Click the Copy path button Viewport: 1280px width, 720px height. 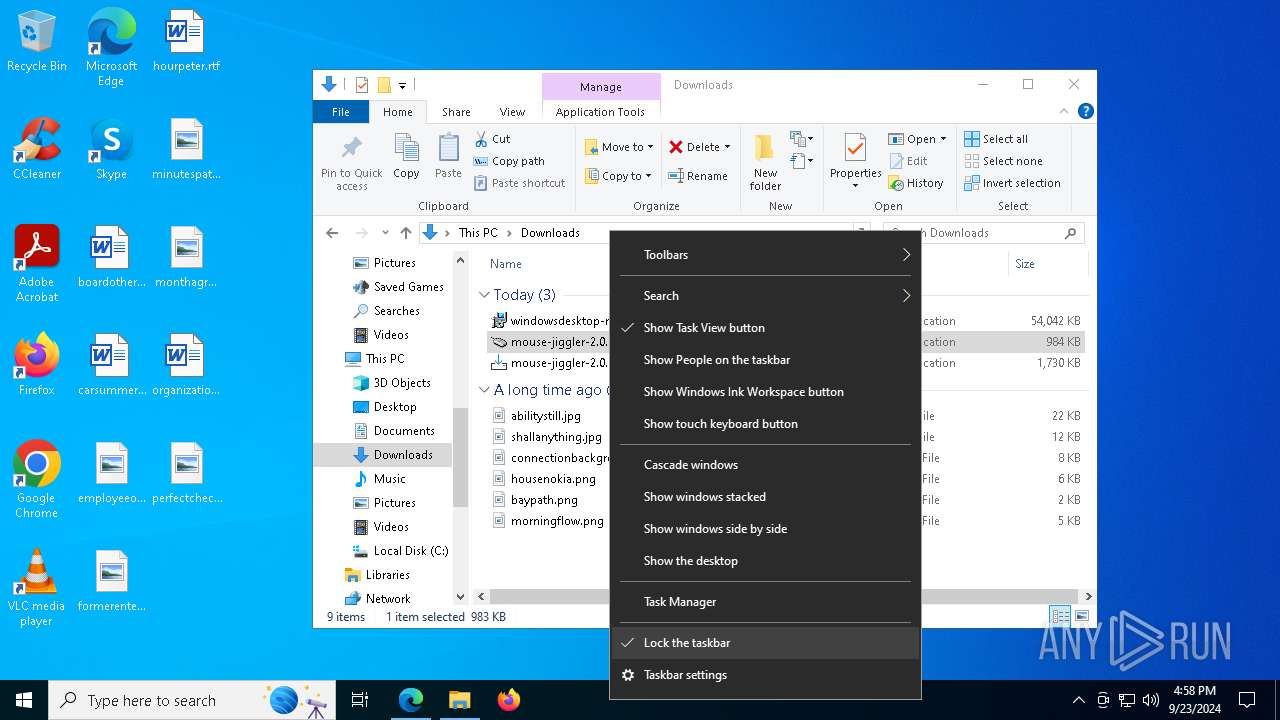(509, 161)
